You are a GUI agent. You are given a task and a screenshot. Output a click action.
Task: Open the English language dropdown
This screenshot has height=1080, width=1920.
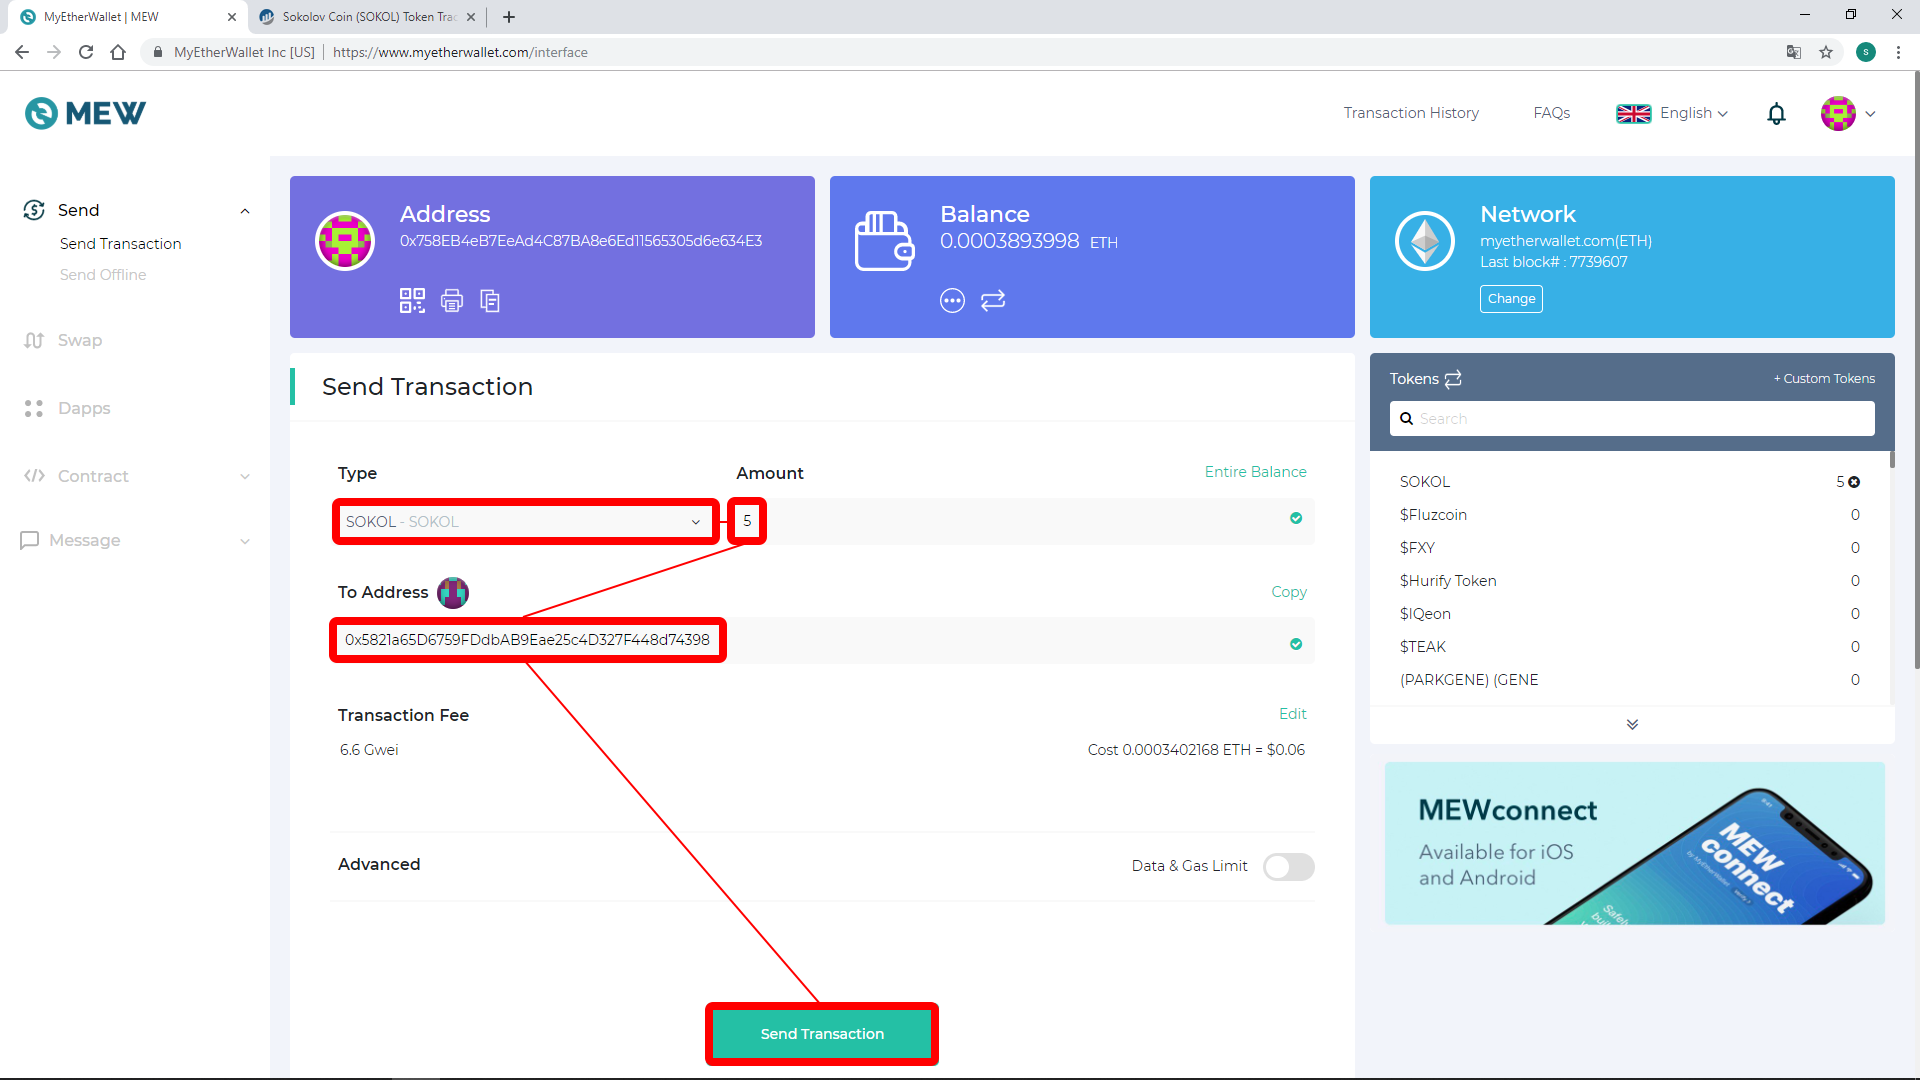tap(1672, 114)
